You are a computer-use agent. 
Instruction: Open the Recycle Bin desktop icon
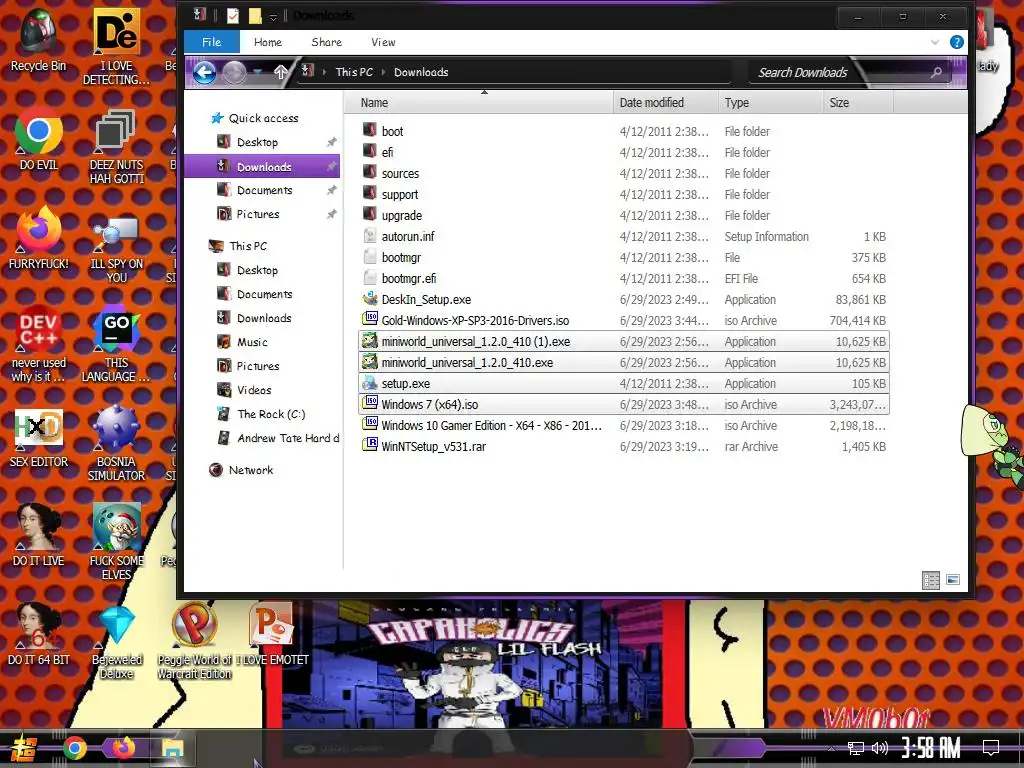39,41
